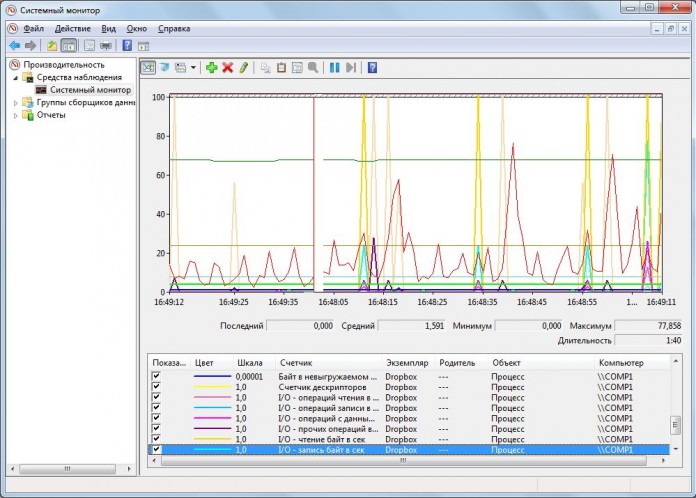Click the View current activity graph icon
This screenshot has height=498, width=696.
[x=148, y=68]
